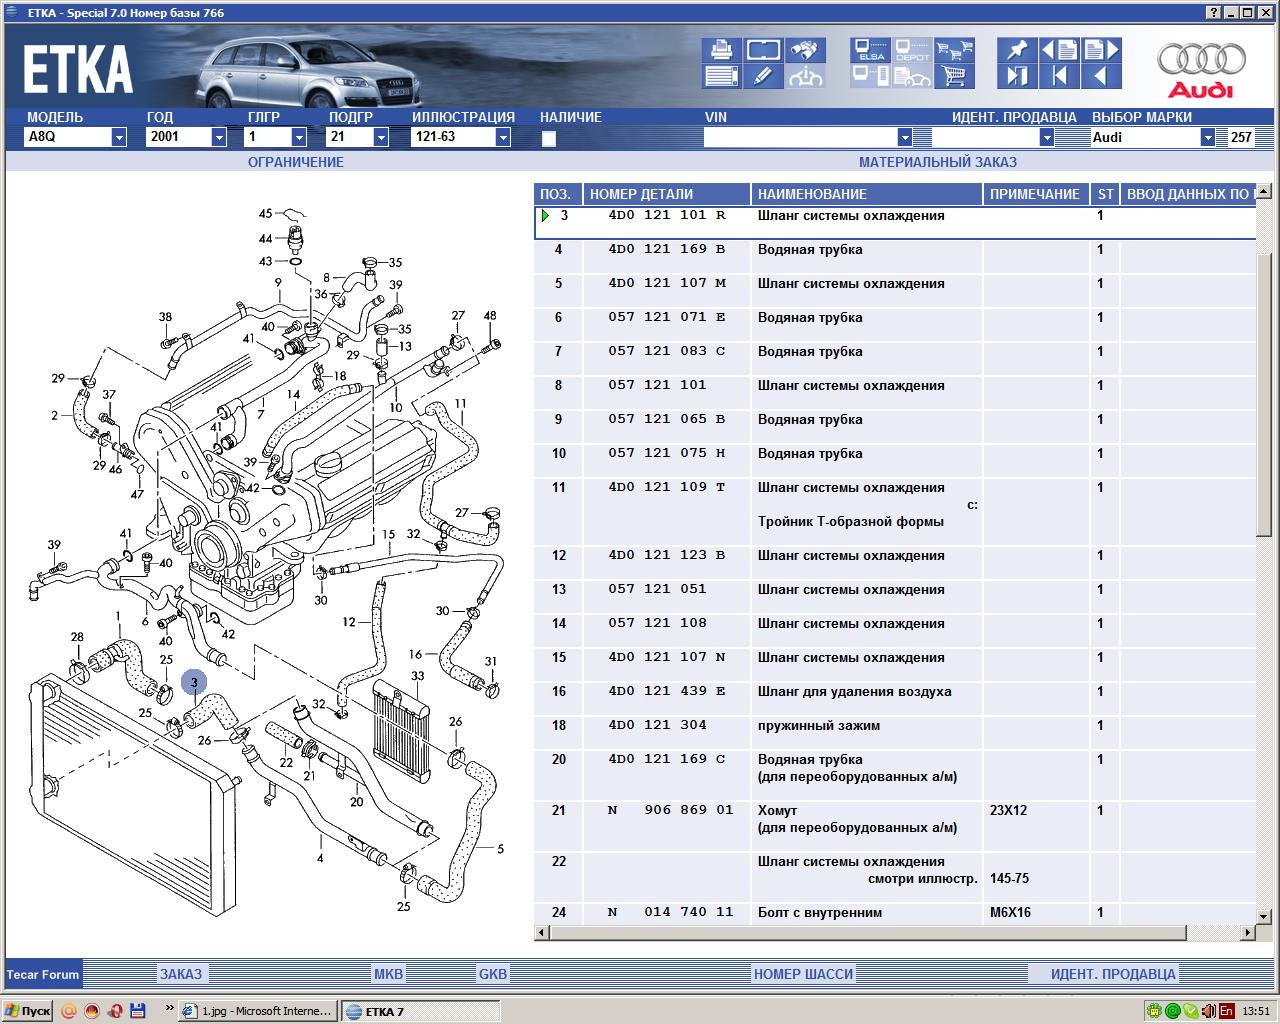Open the ELSA link icon
This screenshot has width=1280, height=1024.
click(870, 50)
